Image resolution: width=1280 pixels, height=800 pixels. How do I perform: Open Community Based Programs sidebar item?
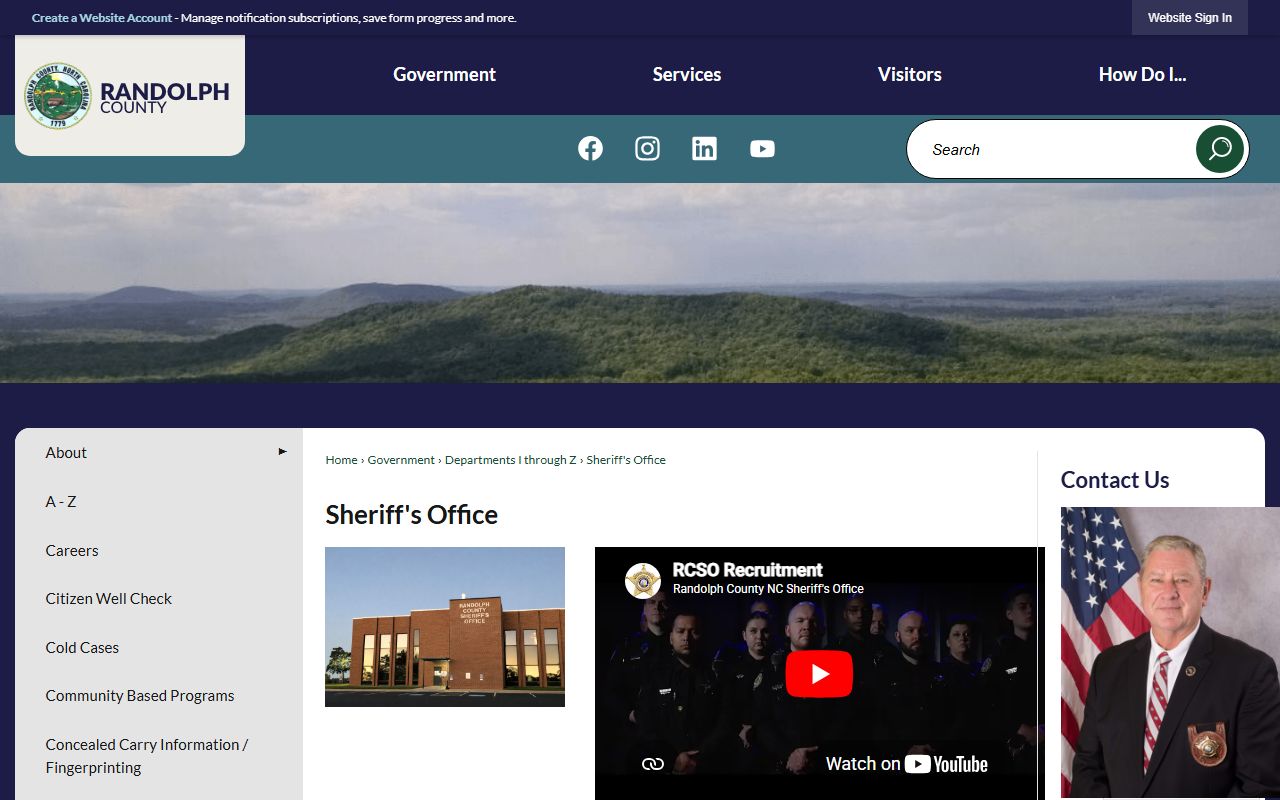[140, 695]
